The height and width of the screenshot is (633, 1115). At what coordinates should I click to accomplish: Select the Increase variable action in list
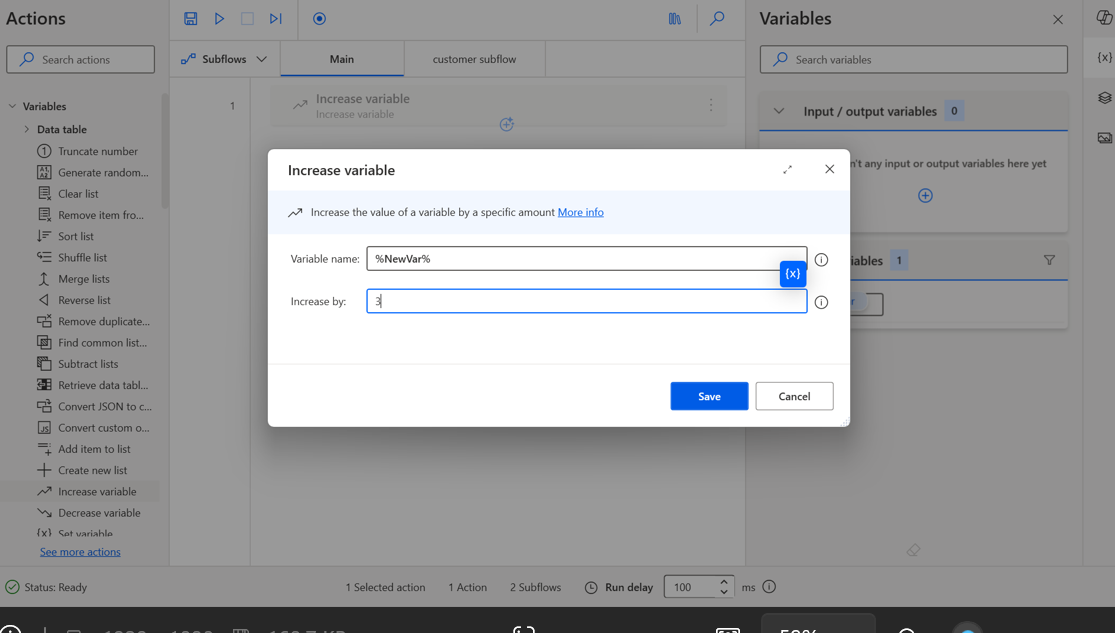(87, 491)
